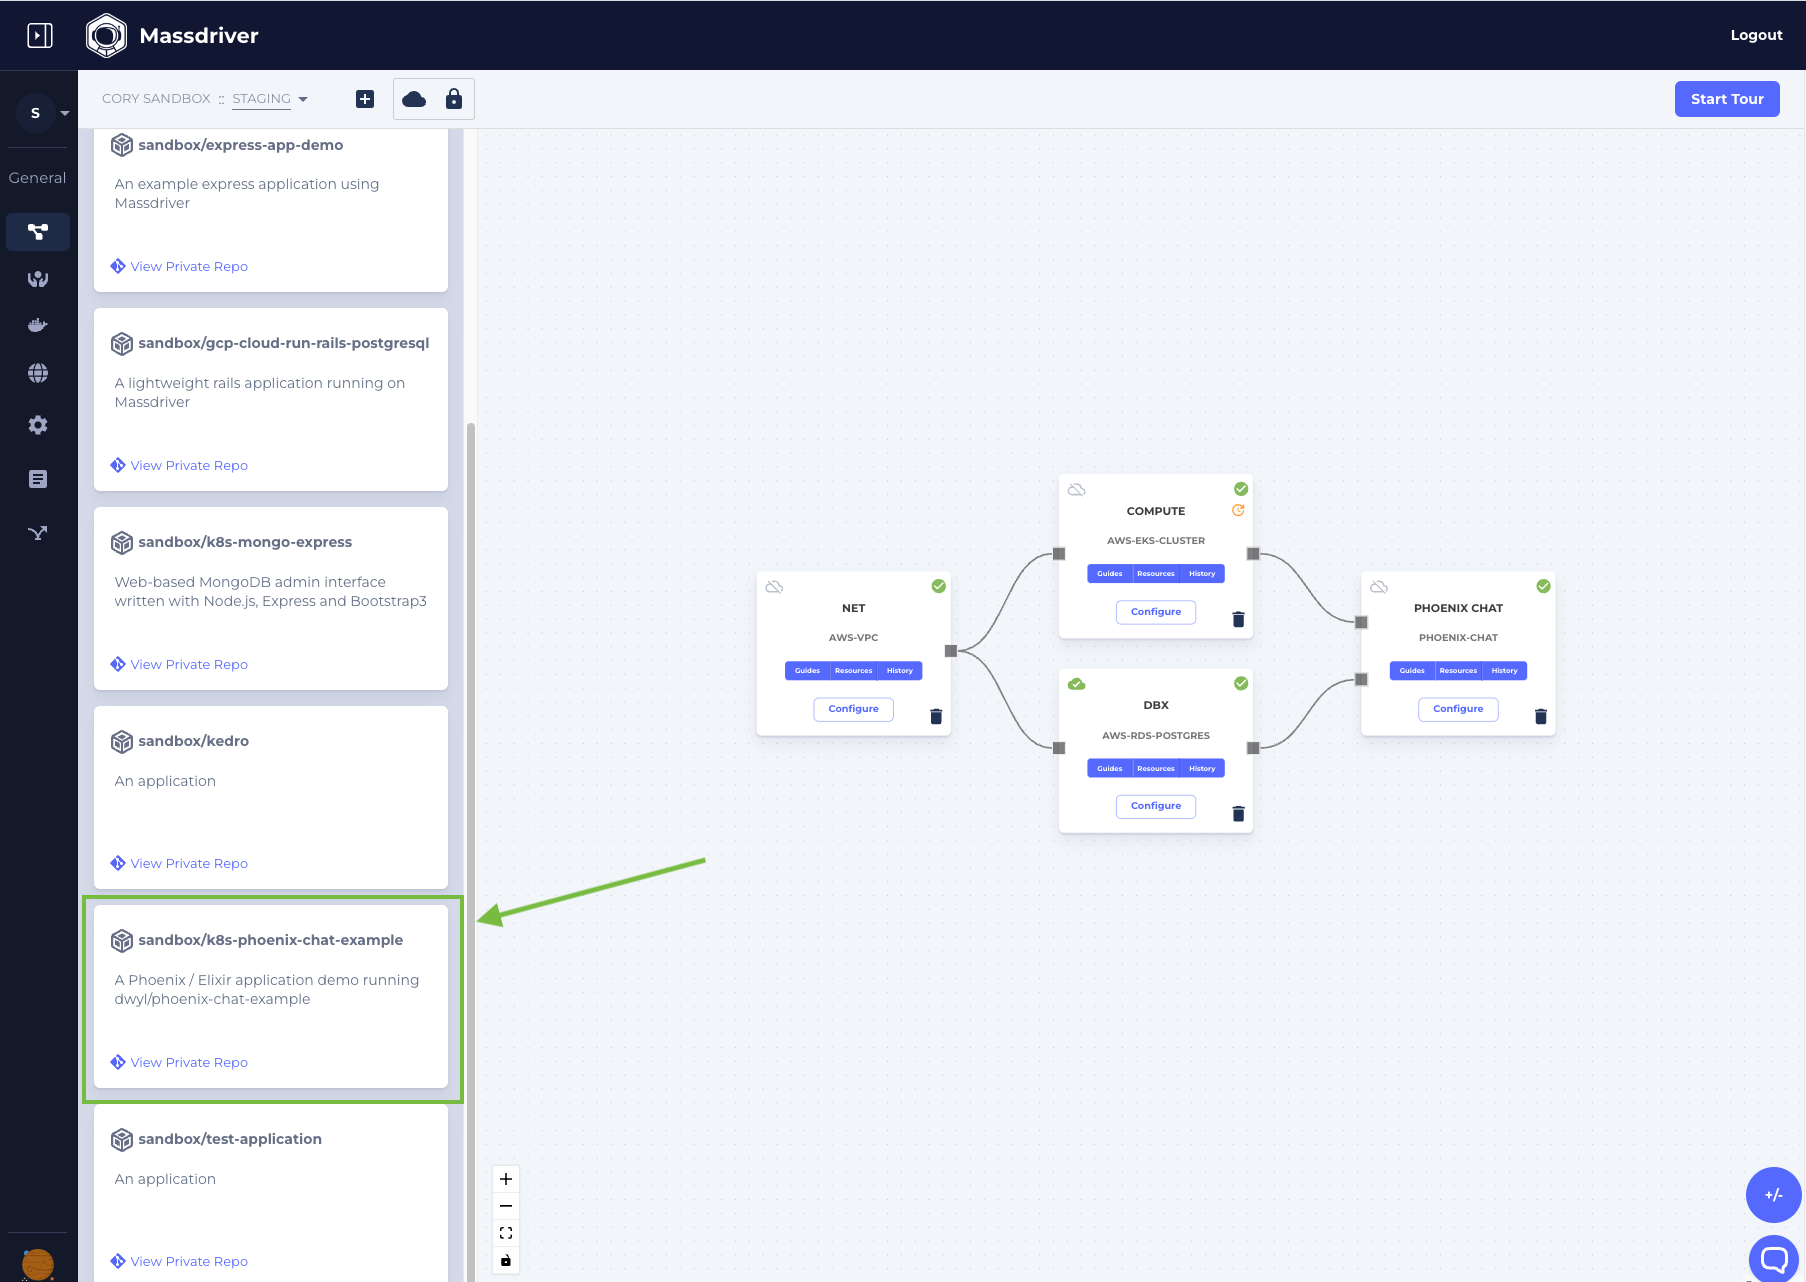Open History tab on the COMPUTE node
Screen dimensions: 1806x1282
1202,574
